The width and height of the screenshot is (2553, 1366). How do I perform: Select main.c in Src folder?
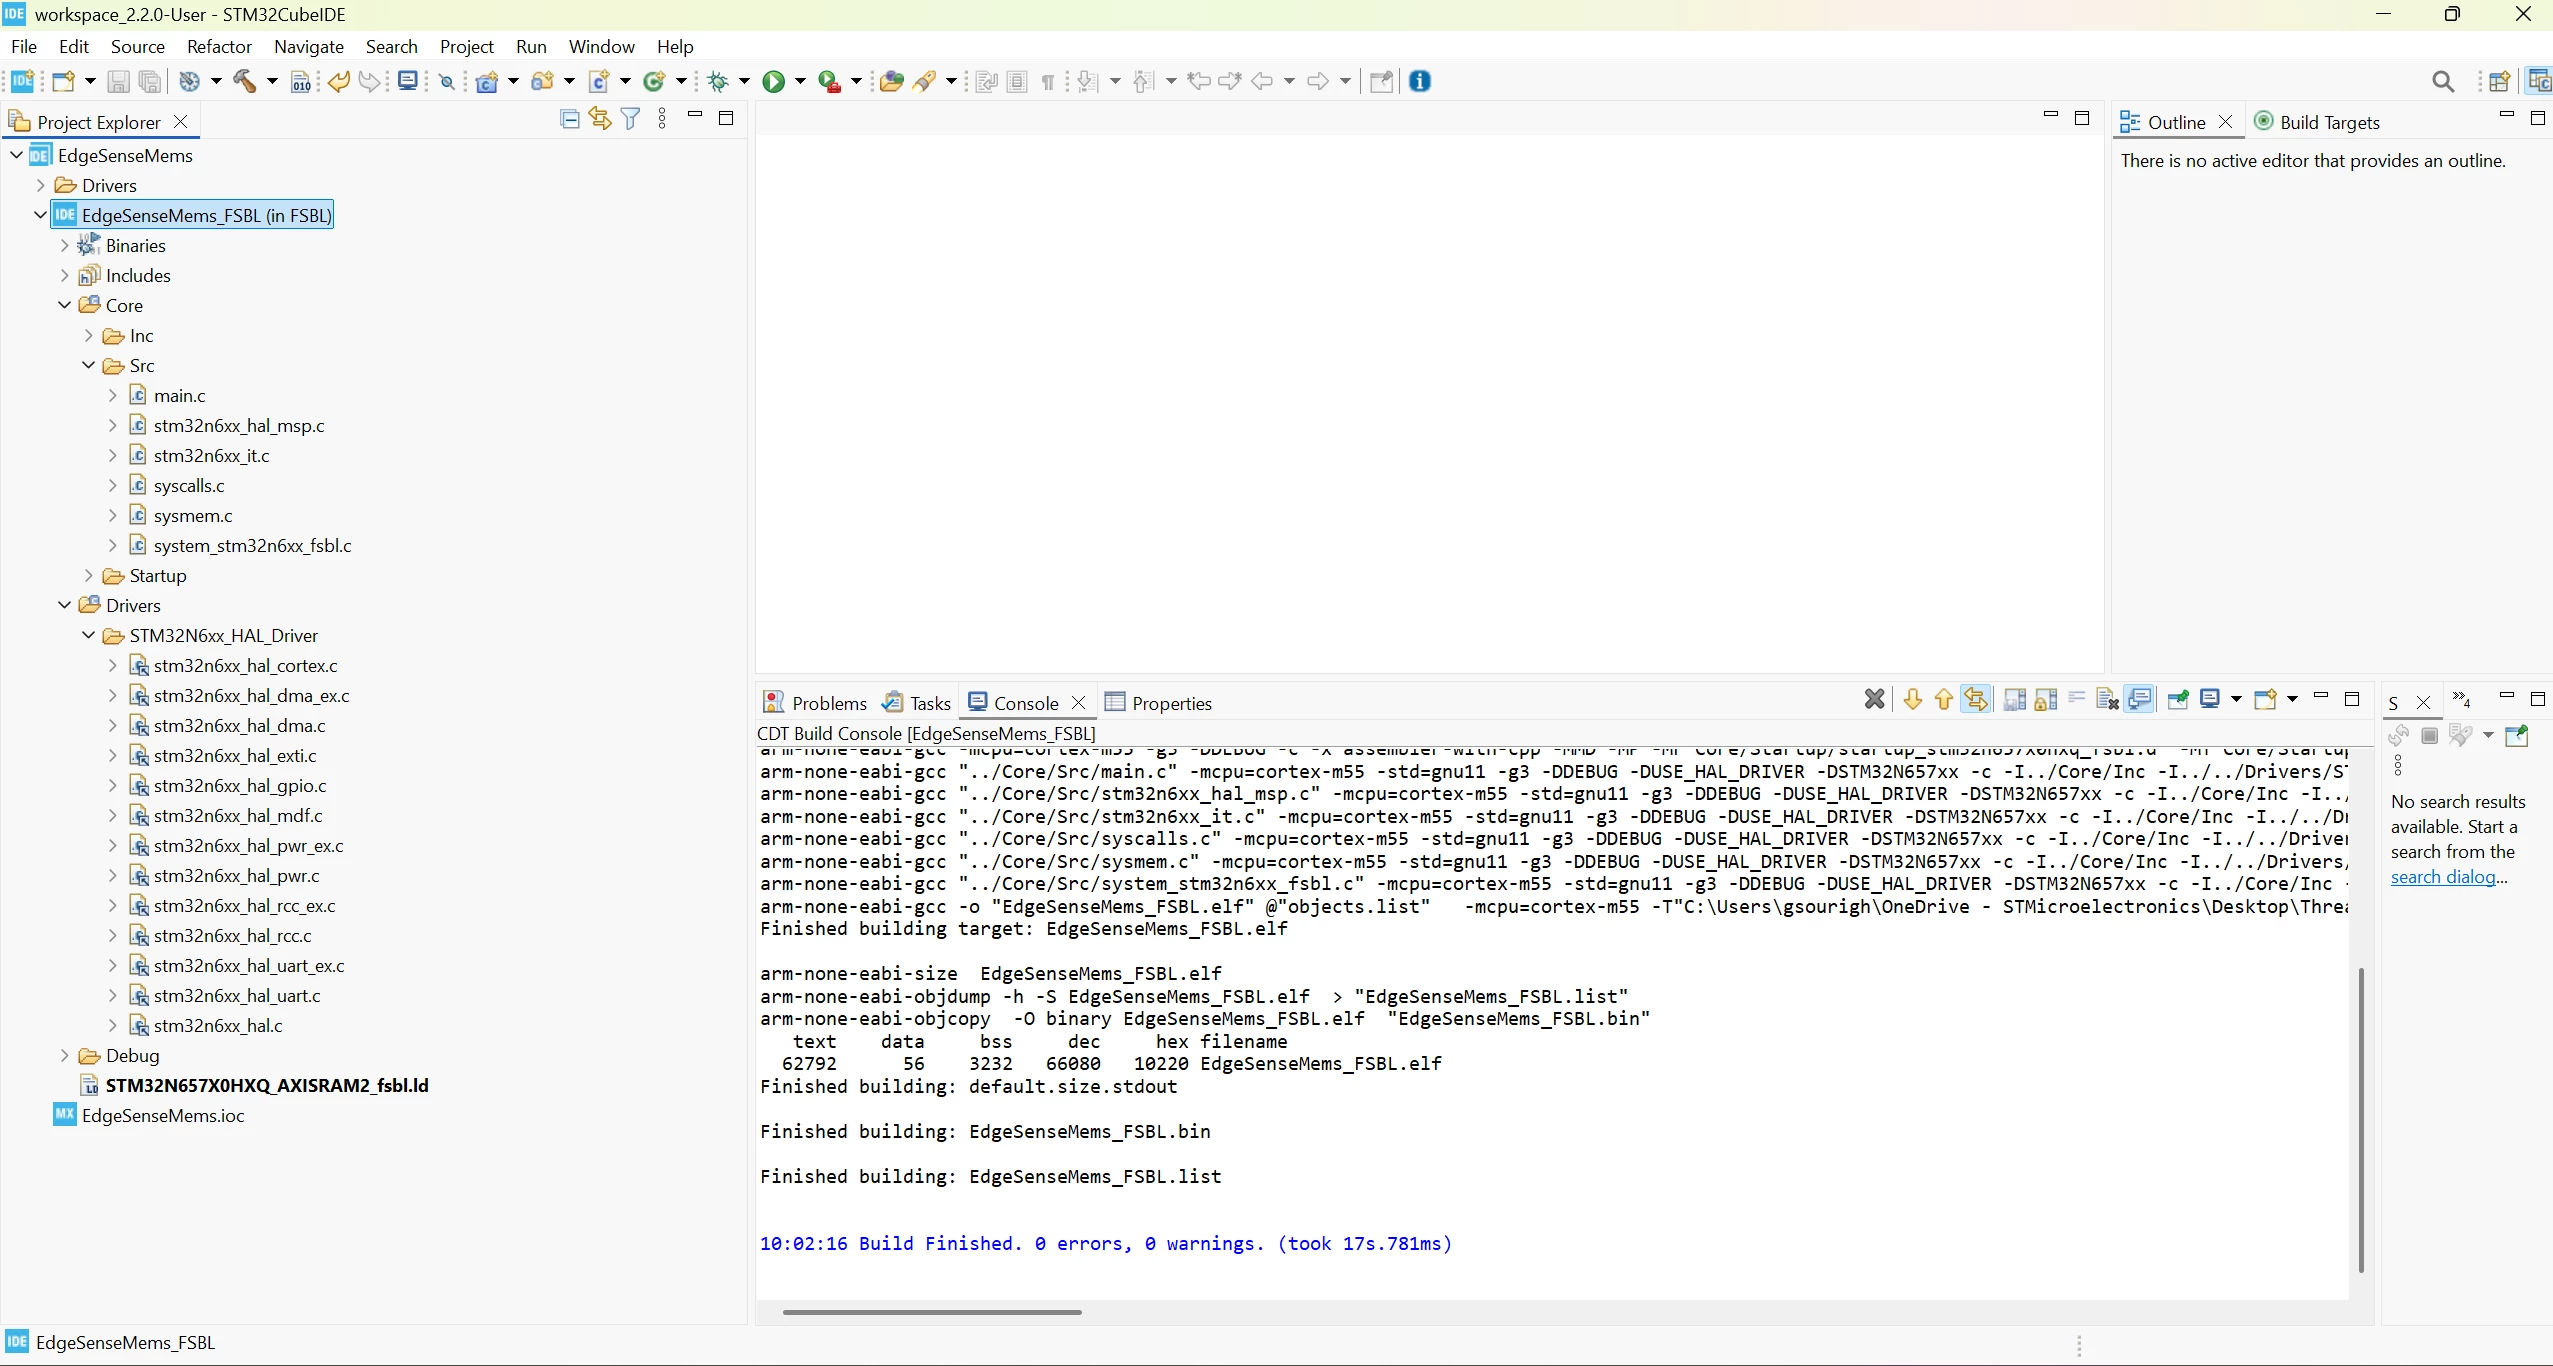[179, 395]
